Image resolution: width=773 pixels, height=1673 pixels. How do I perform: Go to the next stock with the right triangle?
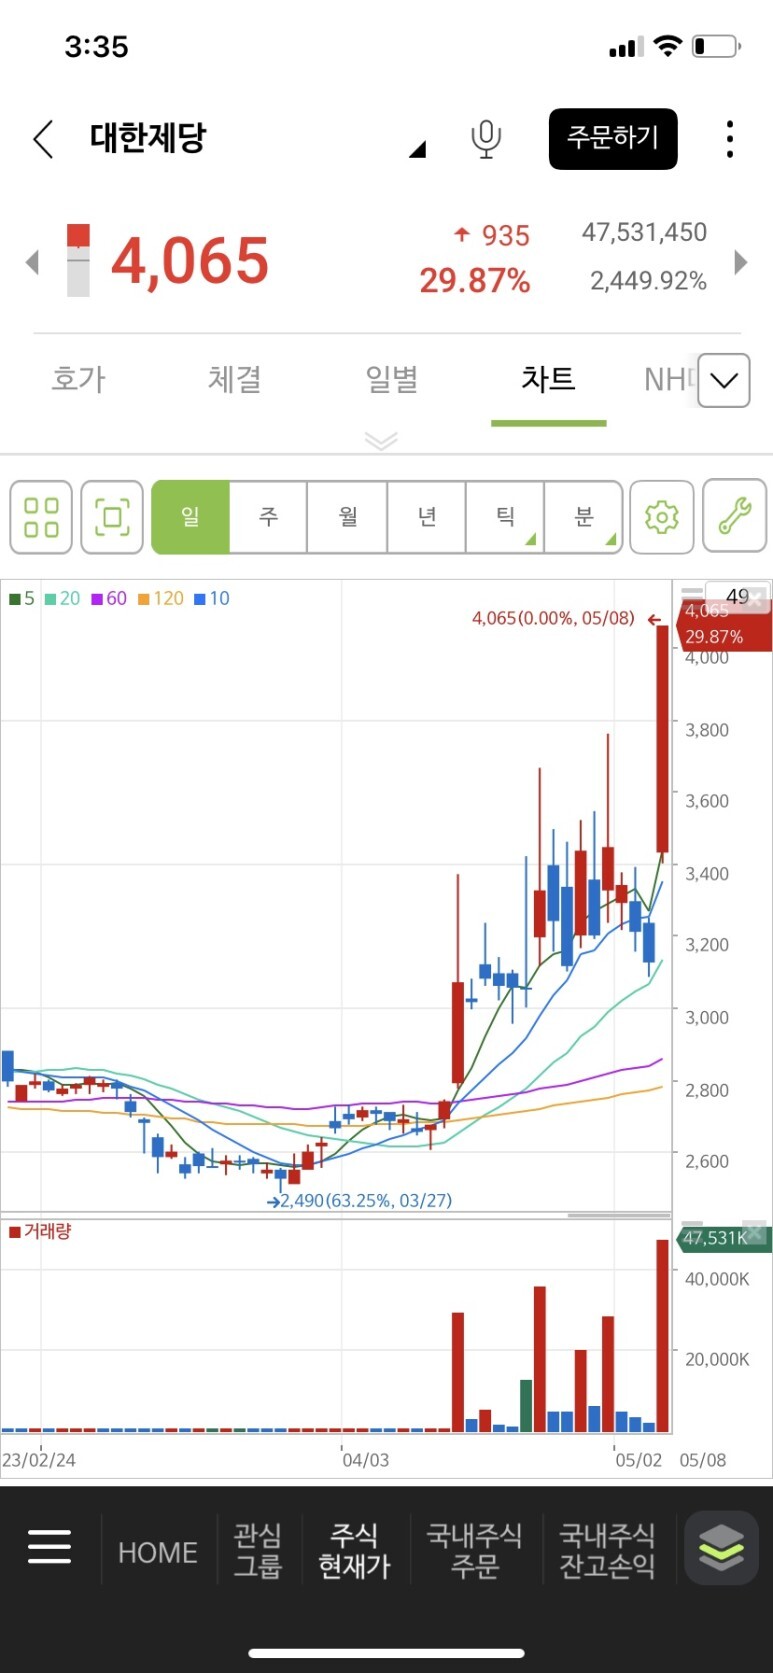pyautogui.click(x=741, y=262)
